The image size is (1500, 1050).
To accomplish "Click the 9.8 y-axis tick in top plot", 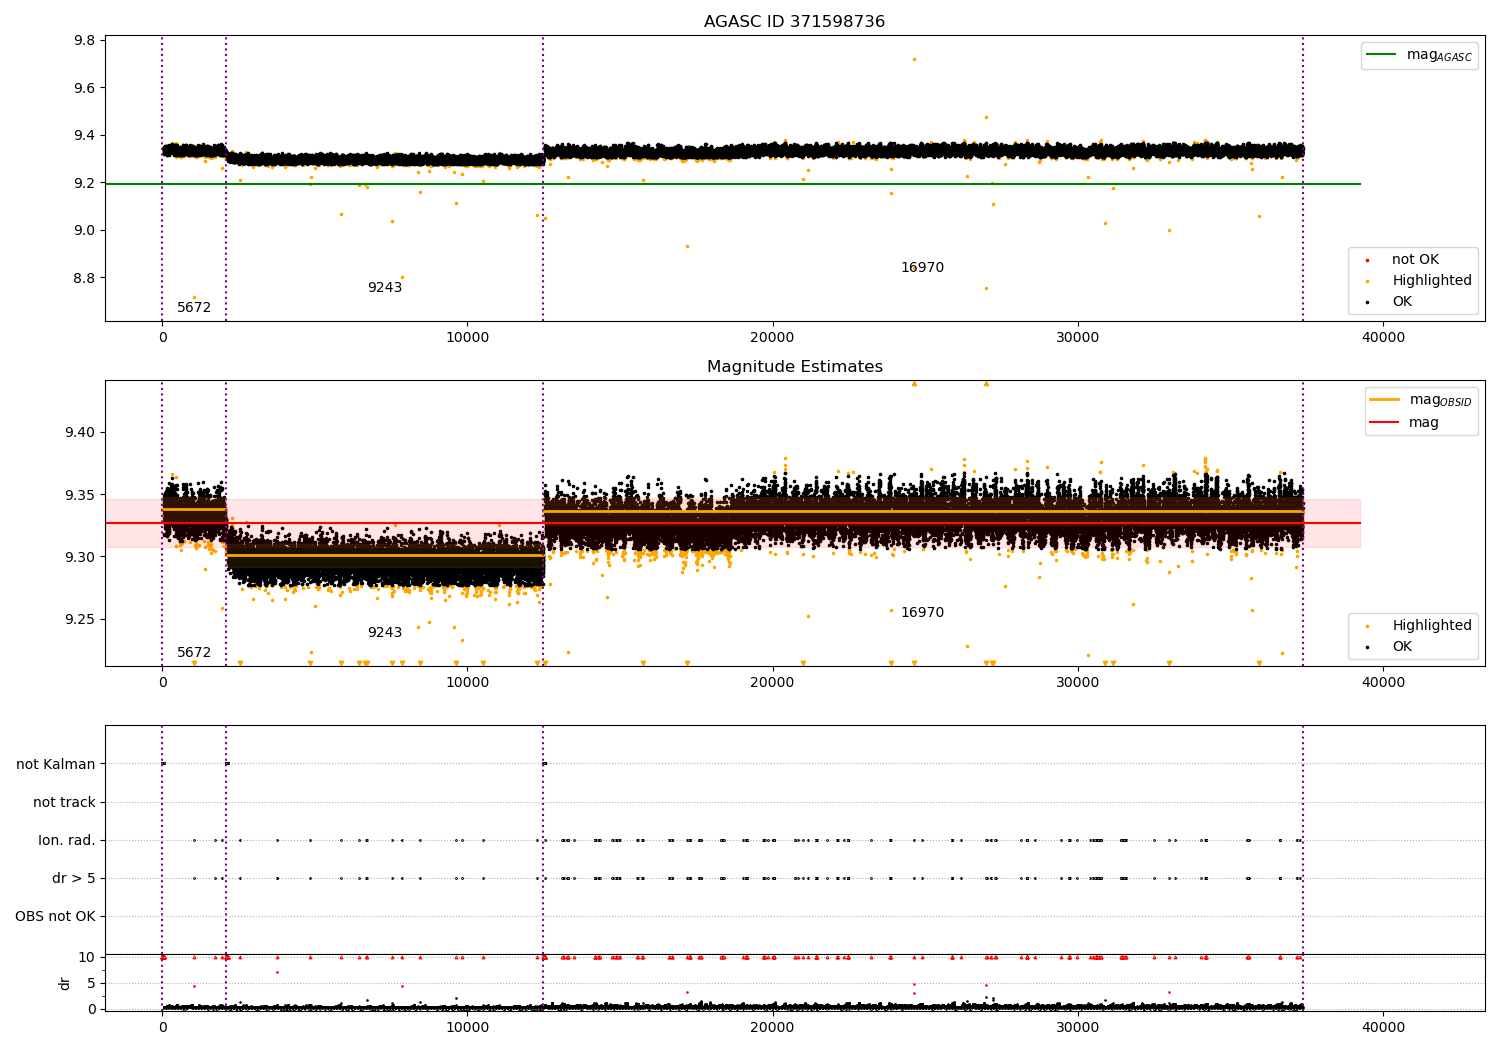I will pyautogui.click(x=85, y=41).
